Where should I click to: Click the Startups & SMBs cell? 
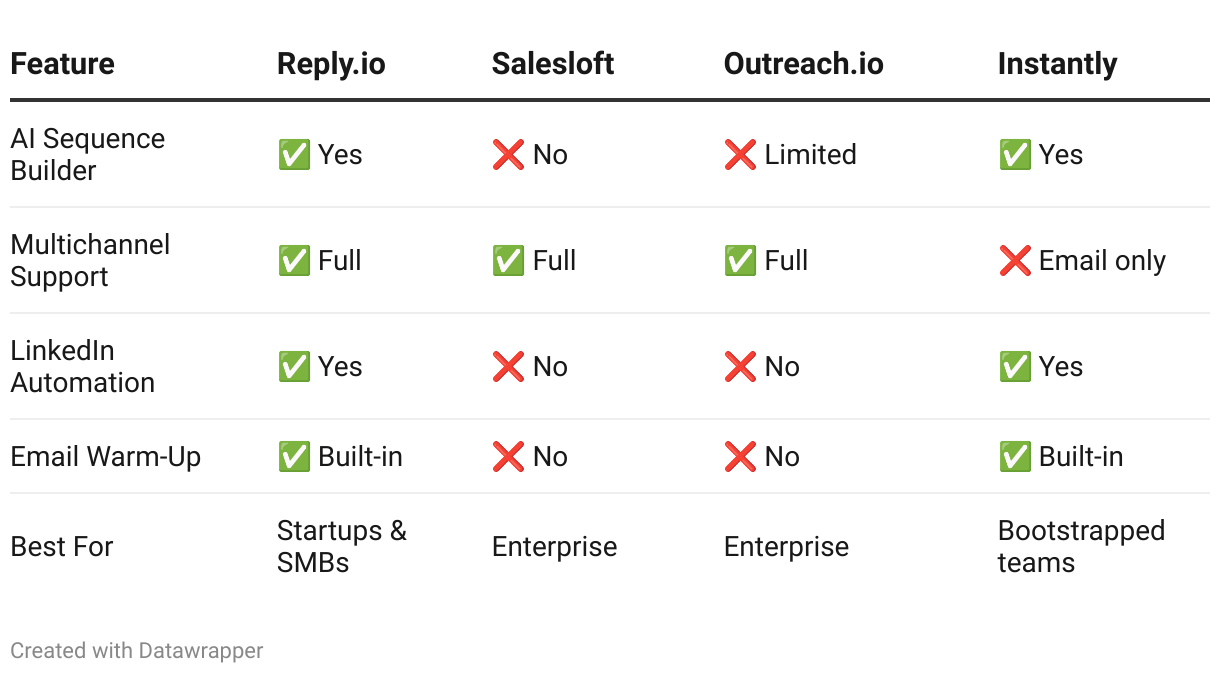click(x=341, y=546)
